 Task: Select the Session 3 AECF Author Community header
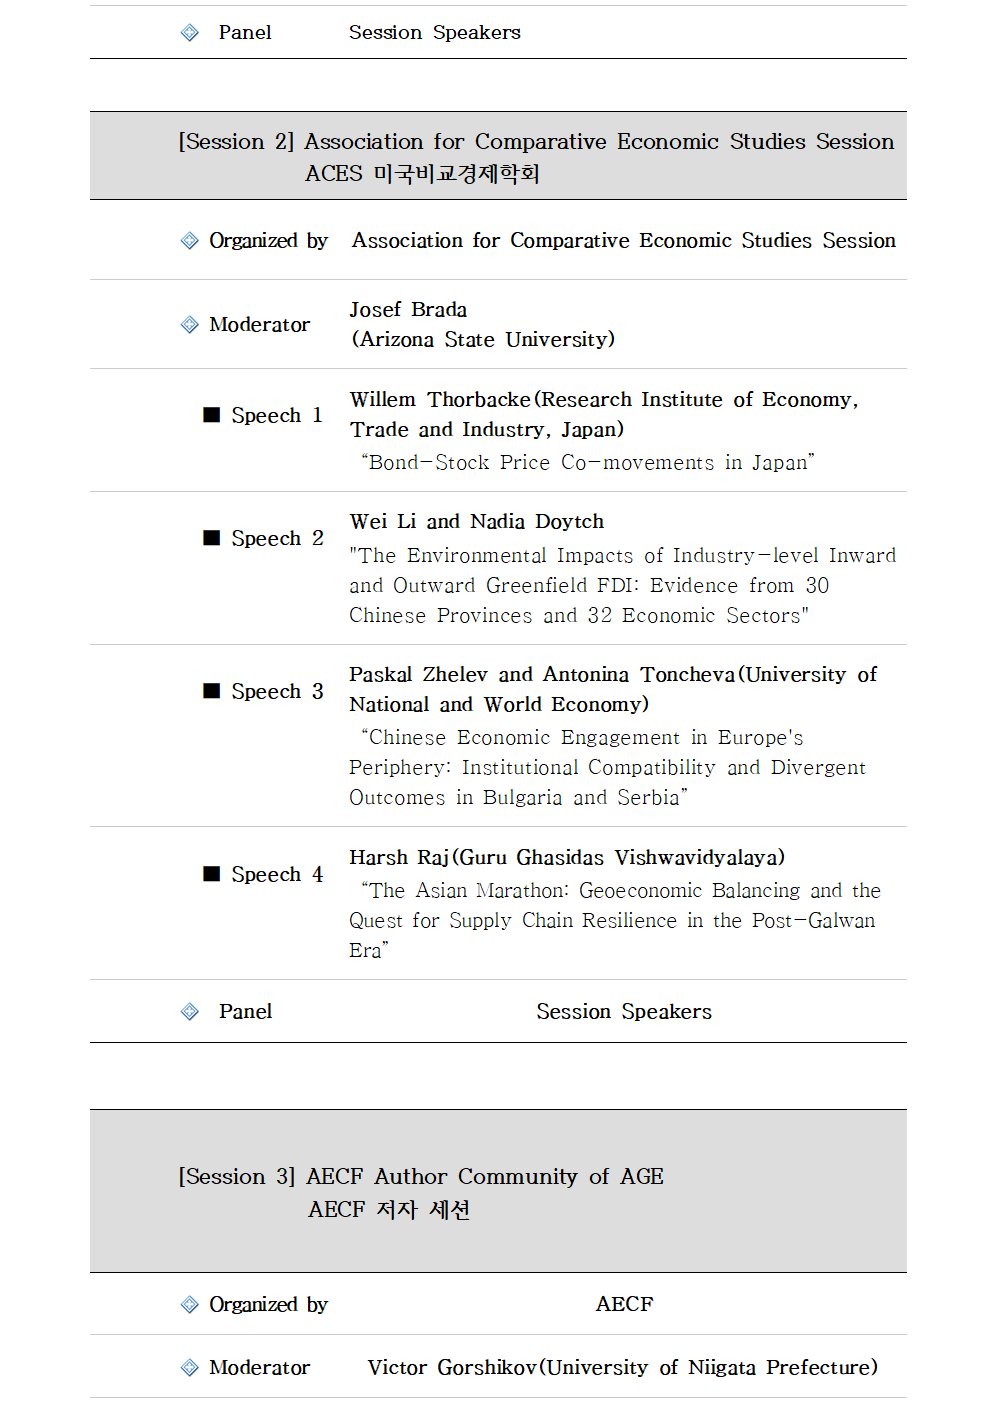click(x=421, y=1177)
